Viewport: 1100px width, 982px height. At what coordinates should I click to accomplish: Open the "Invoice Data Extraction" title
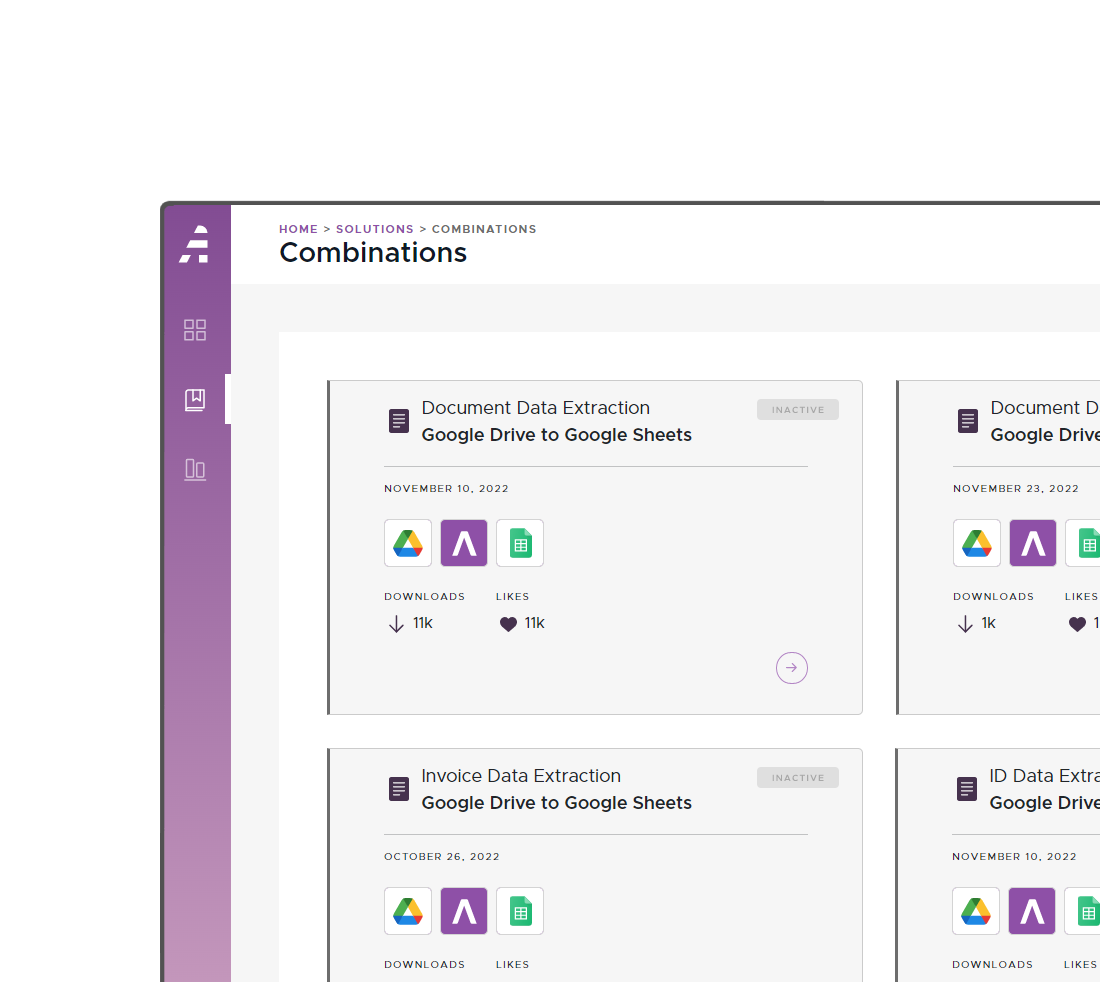pyautogui.click(x=521, y=776)
